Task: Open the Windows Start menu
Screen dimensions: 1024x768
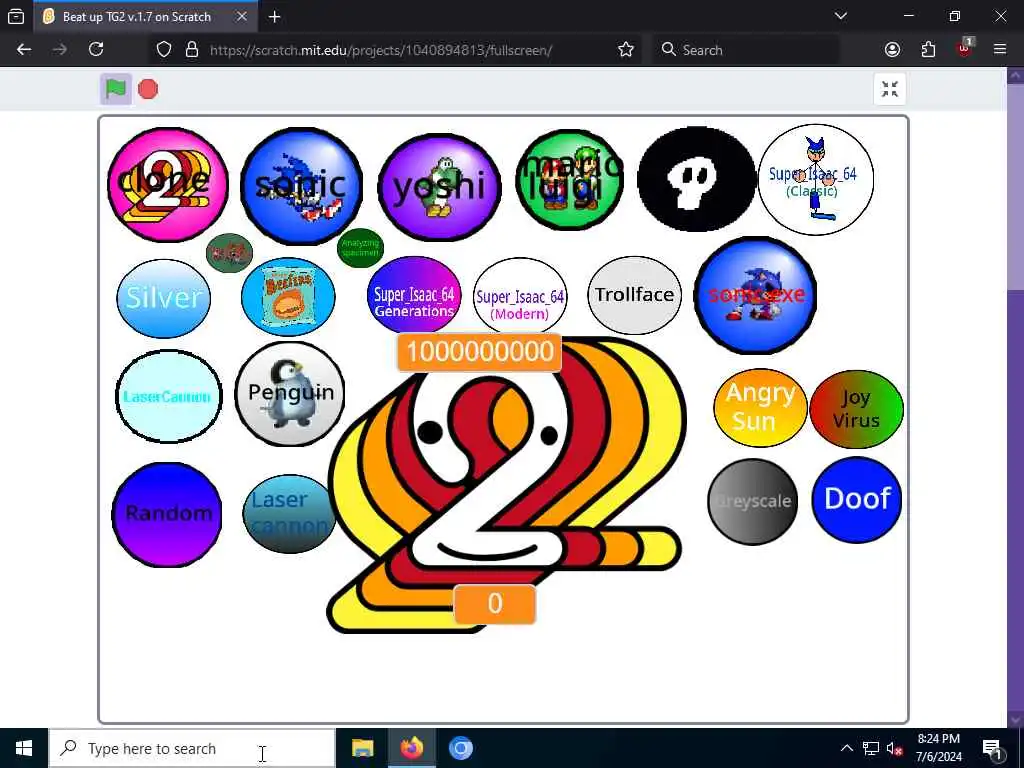Action: (x=24, y=748)
